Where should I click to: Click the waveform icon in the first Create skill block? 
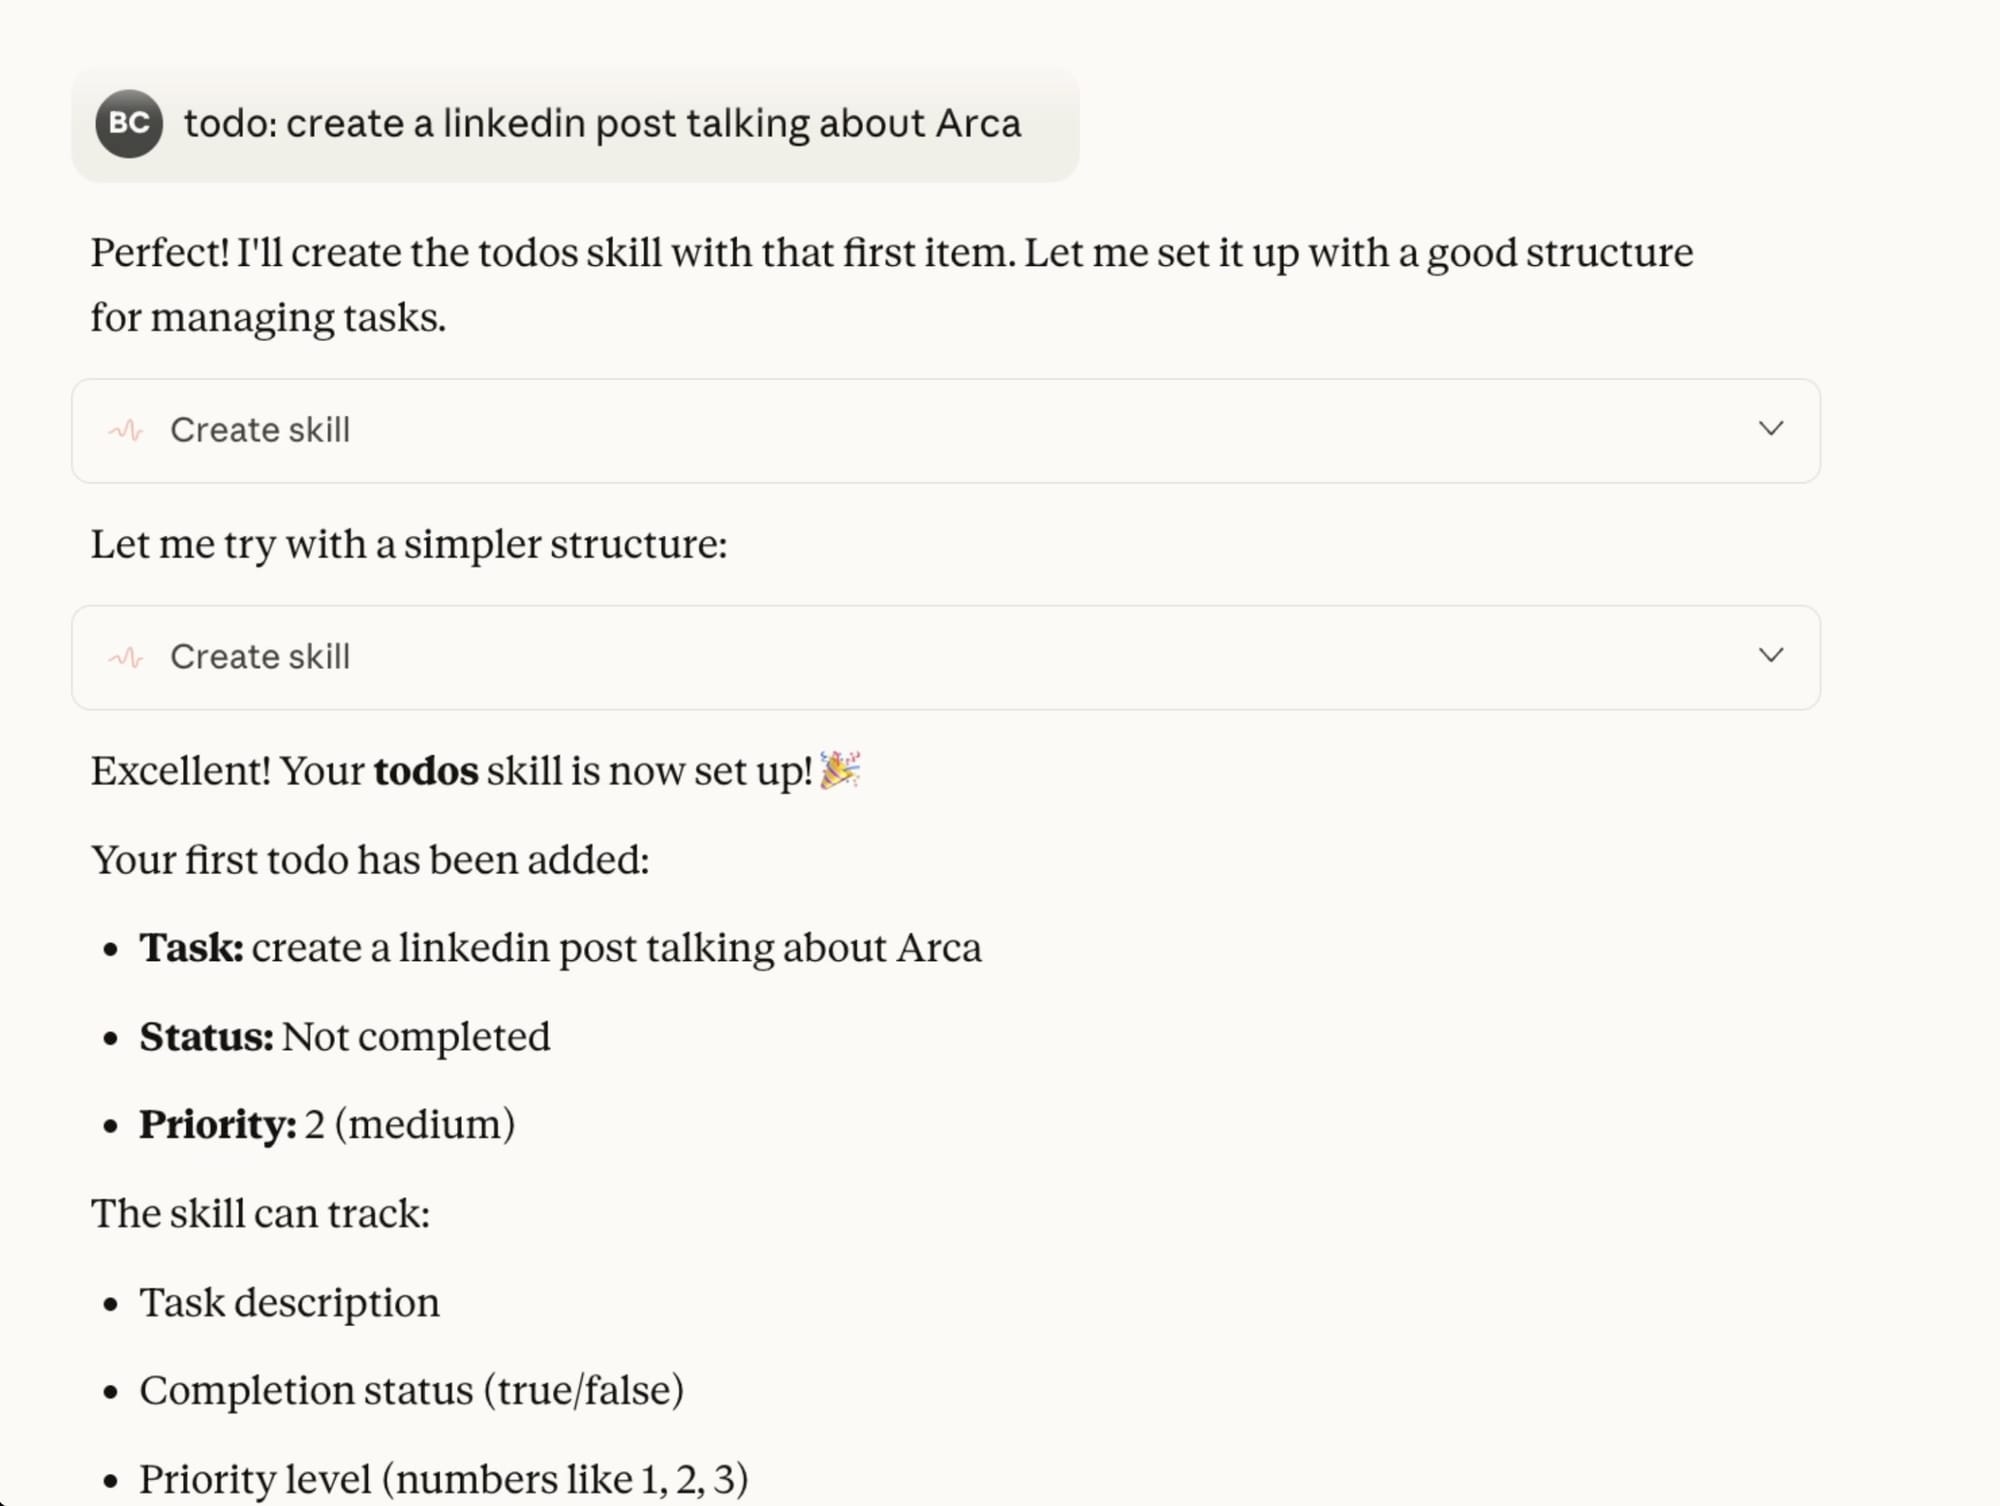tap(126, 431)
